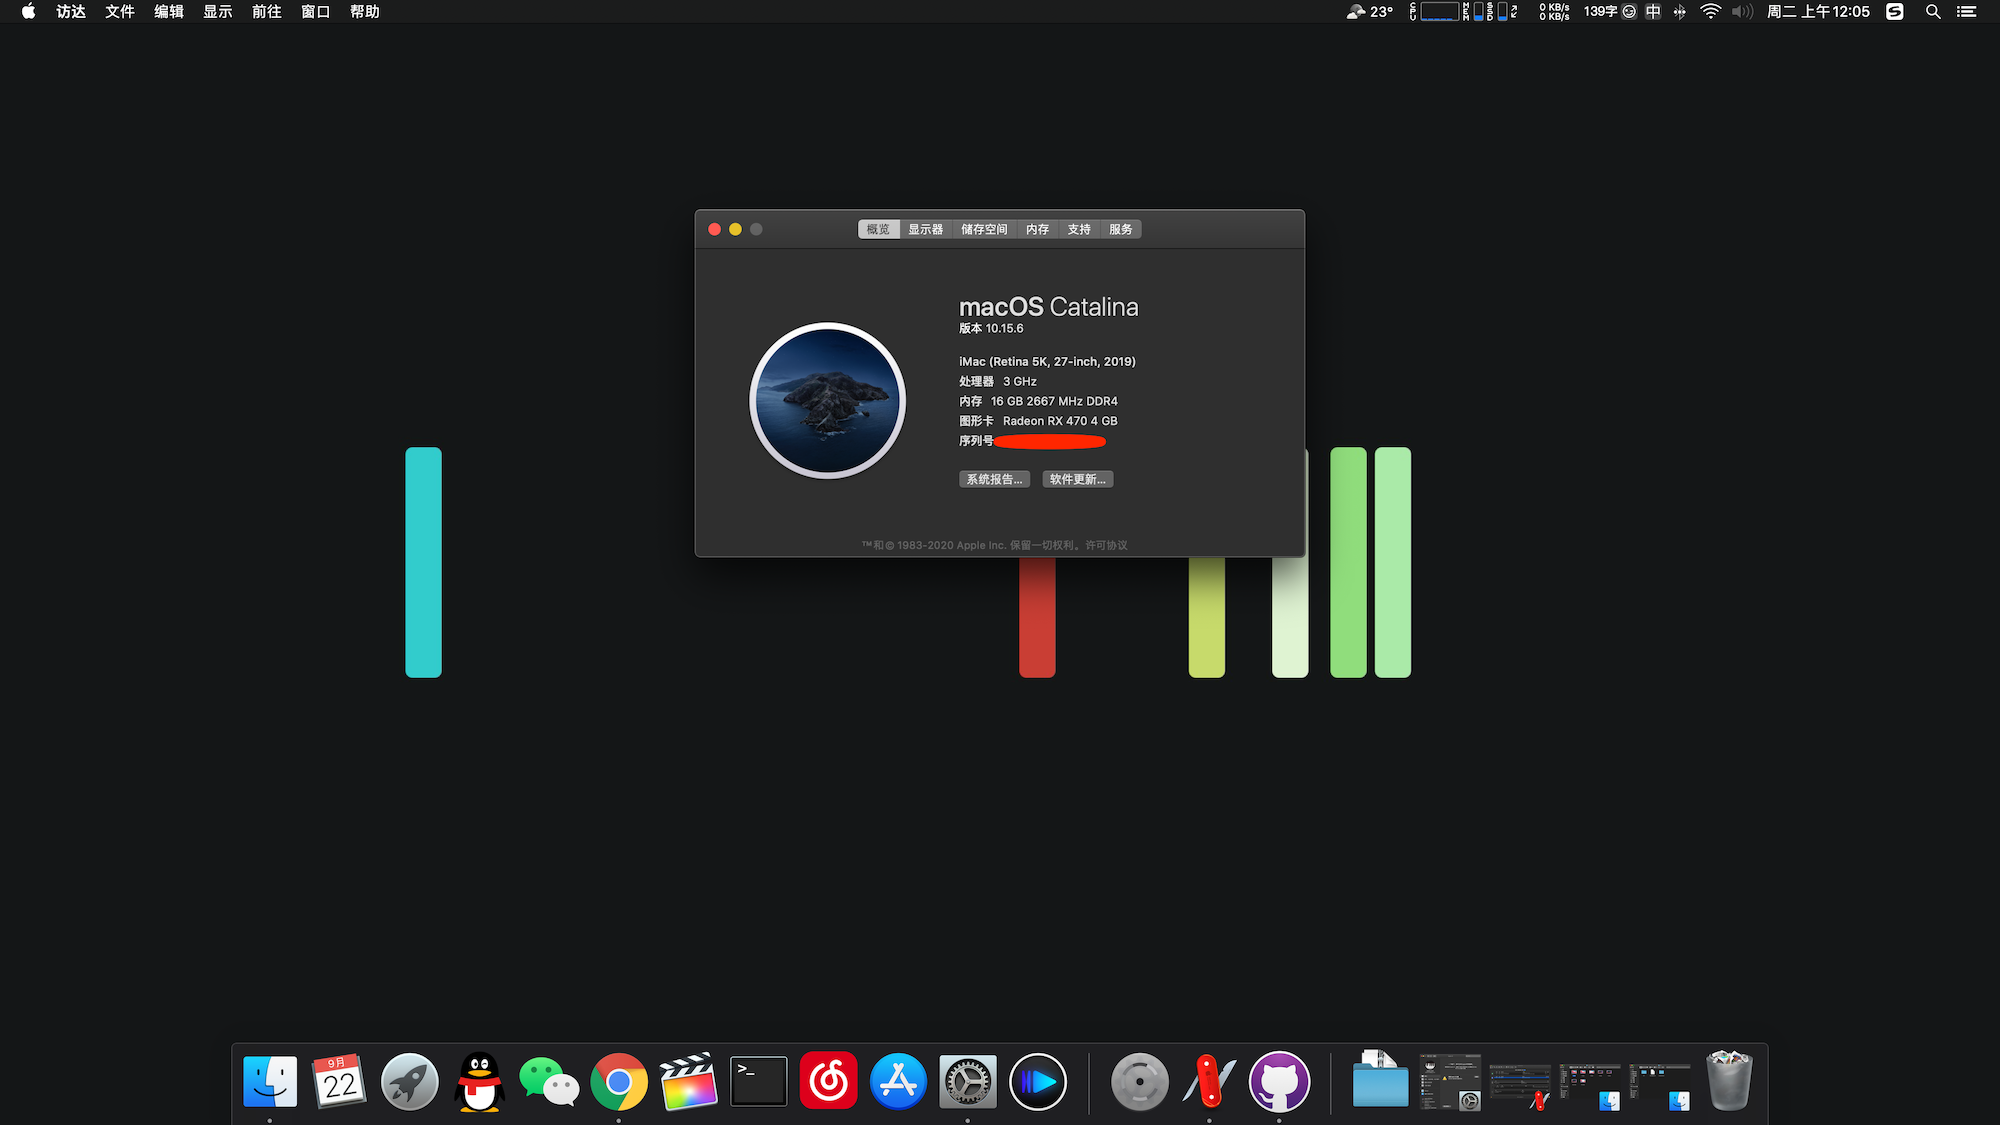2000x1125 pixels.
Task: Open Spotlight search magnifier
Action: pos(1933,12)
